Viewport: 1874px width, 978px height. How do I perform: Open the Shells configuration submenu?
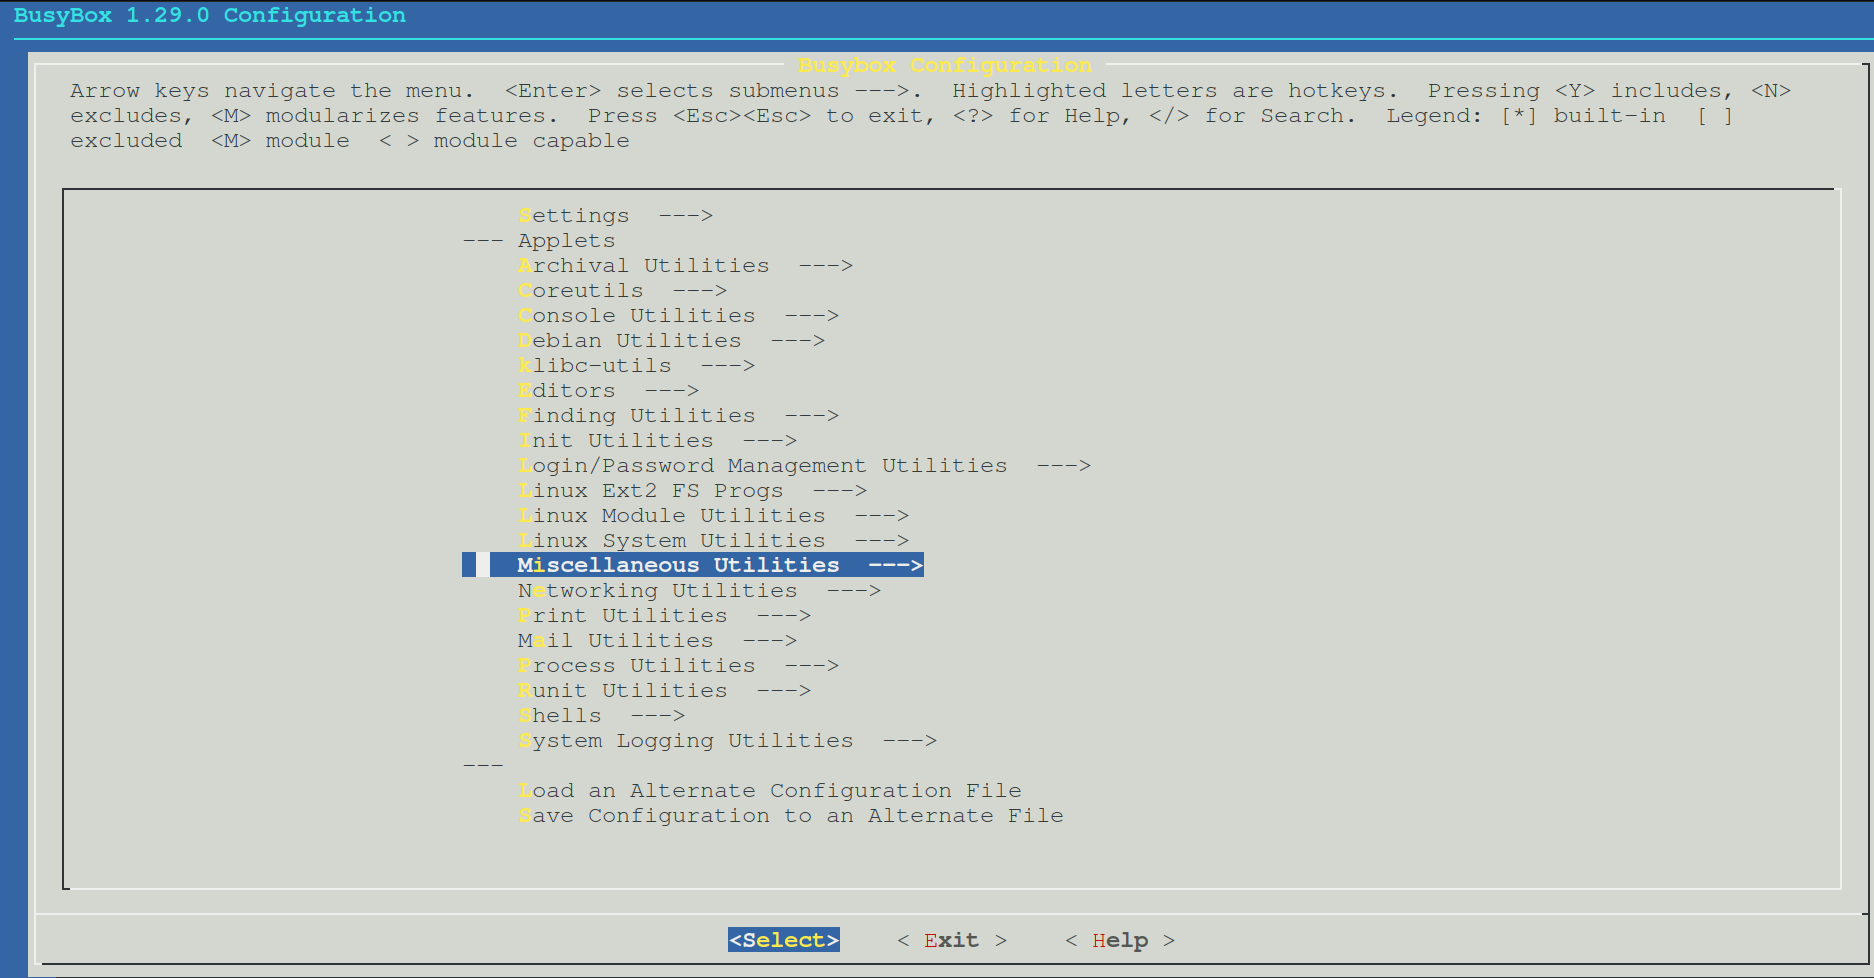pos(559,715)
